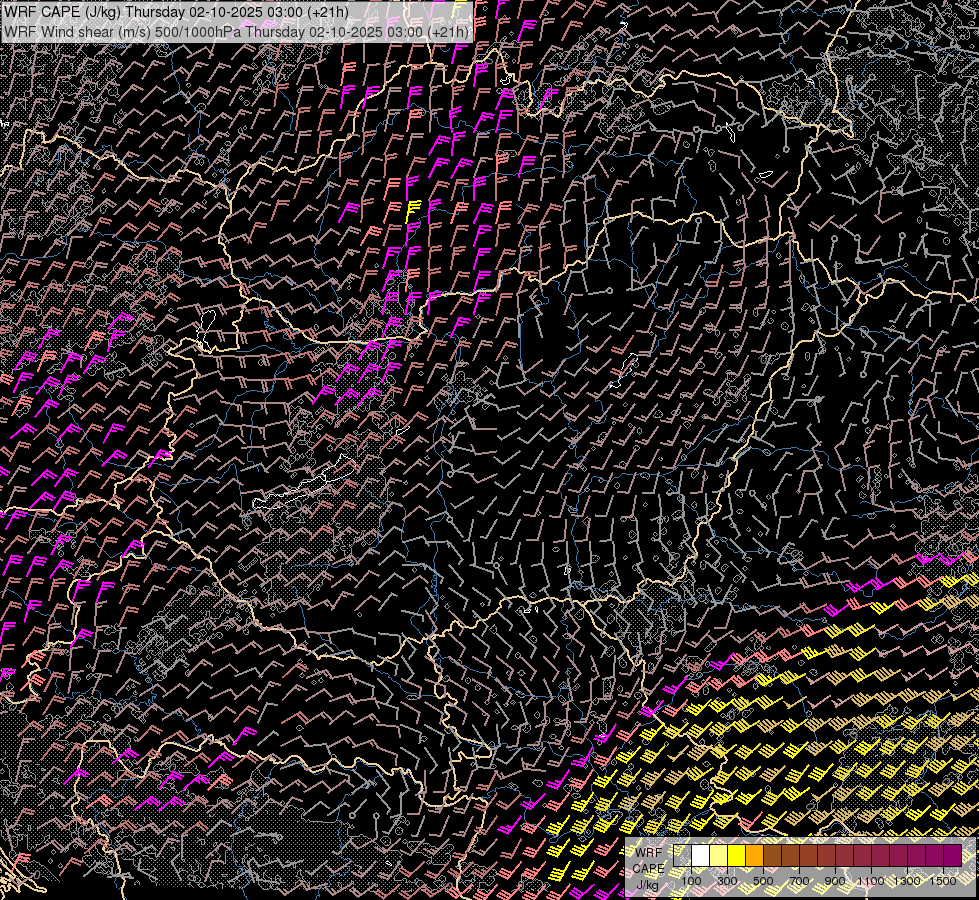The height and width of the screenshot is (900, 979).
Task: Click the brown swatch right of orange
Action: click(x=773, y=855)
